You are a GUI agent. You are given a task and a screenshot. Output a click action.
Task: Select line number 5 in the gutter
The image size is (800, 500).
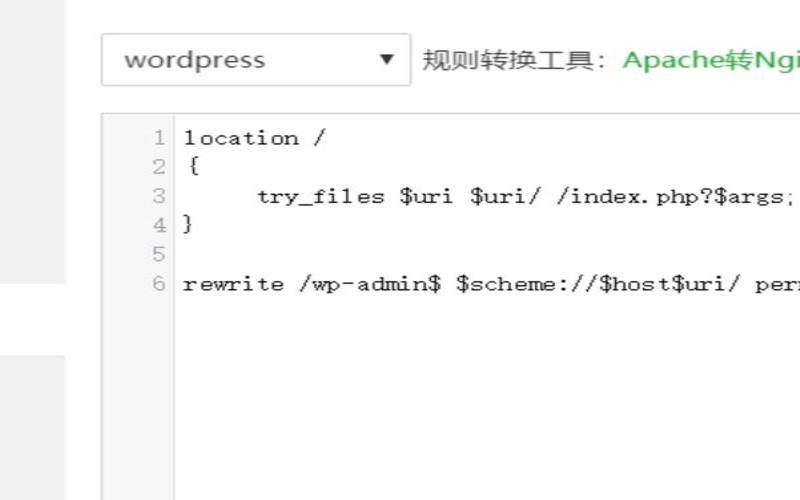point(159,254)
